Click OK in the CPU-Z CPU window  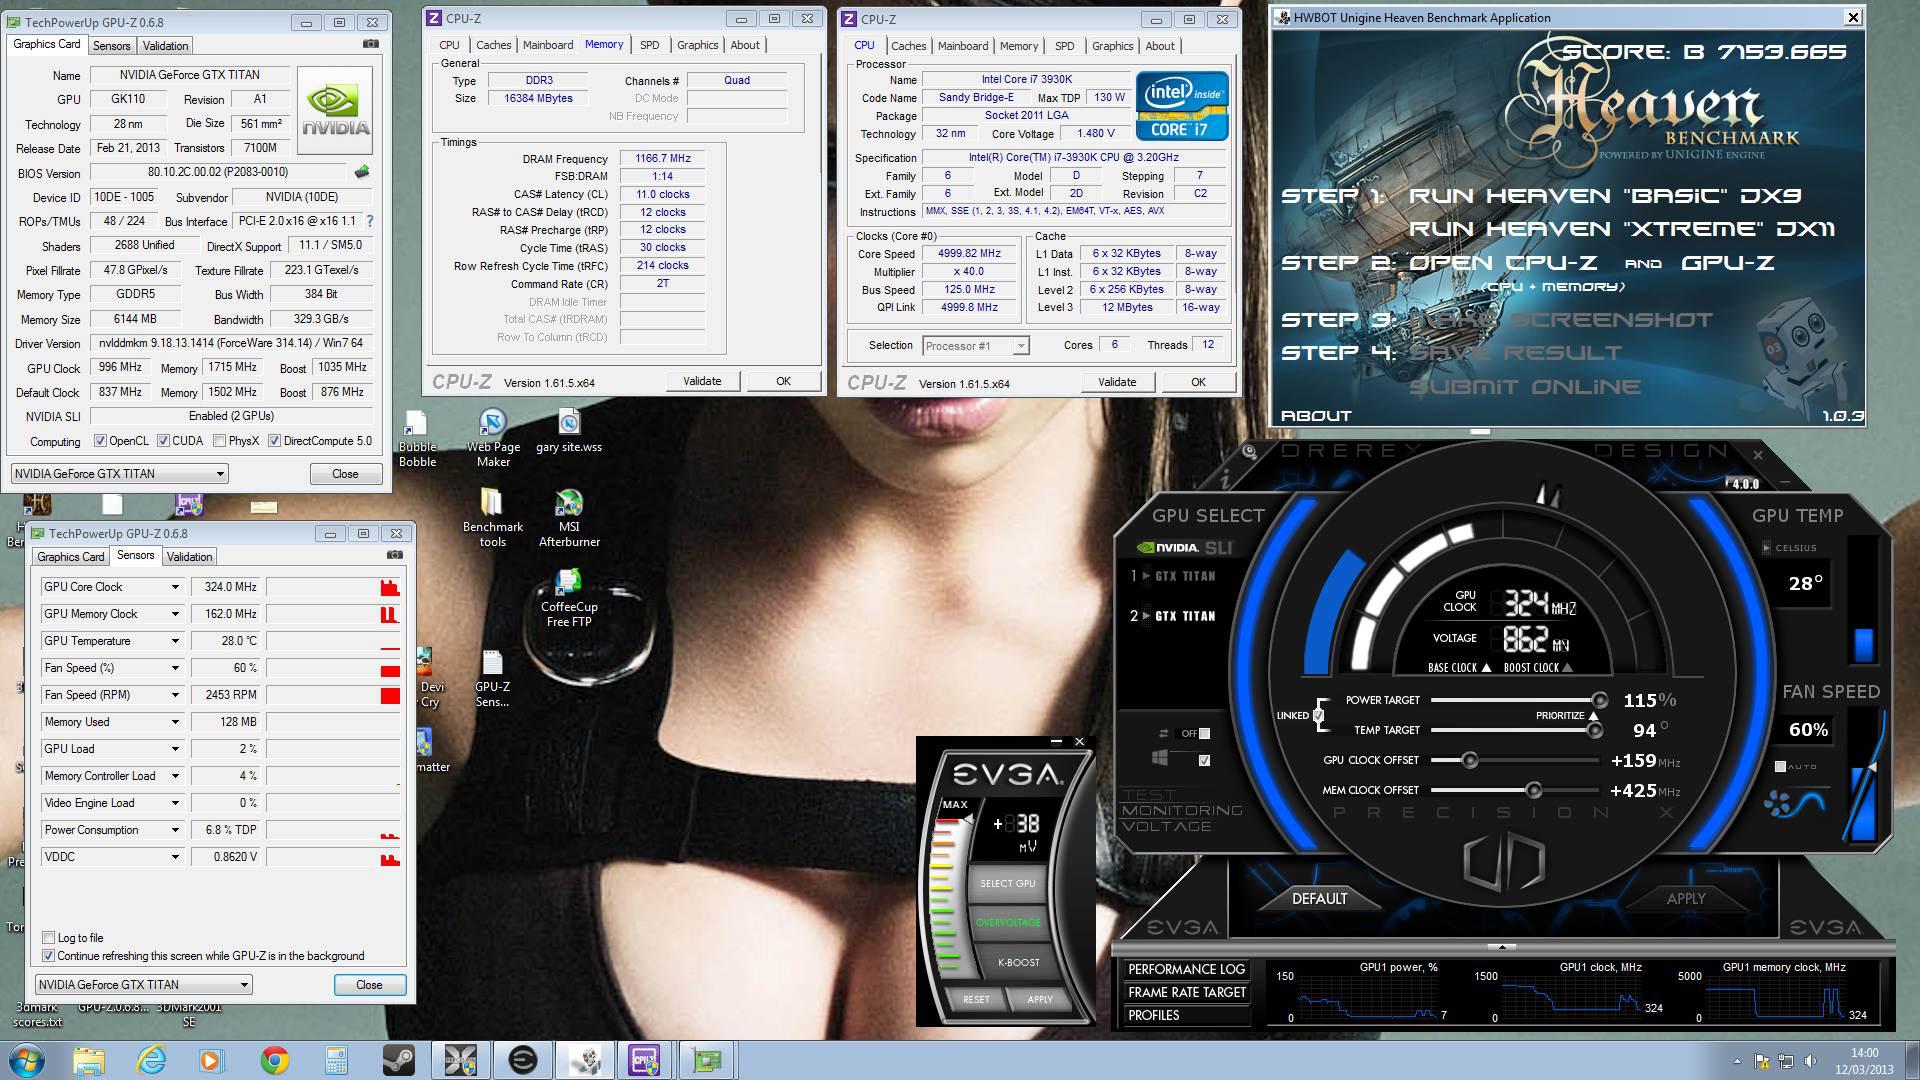click(1198, 382)
